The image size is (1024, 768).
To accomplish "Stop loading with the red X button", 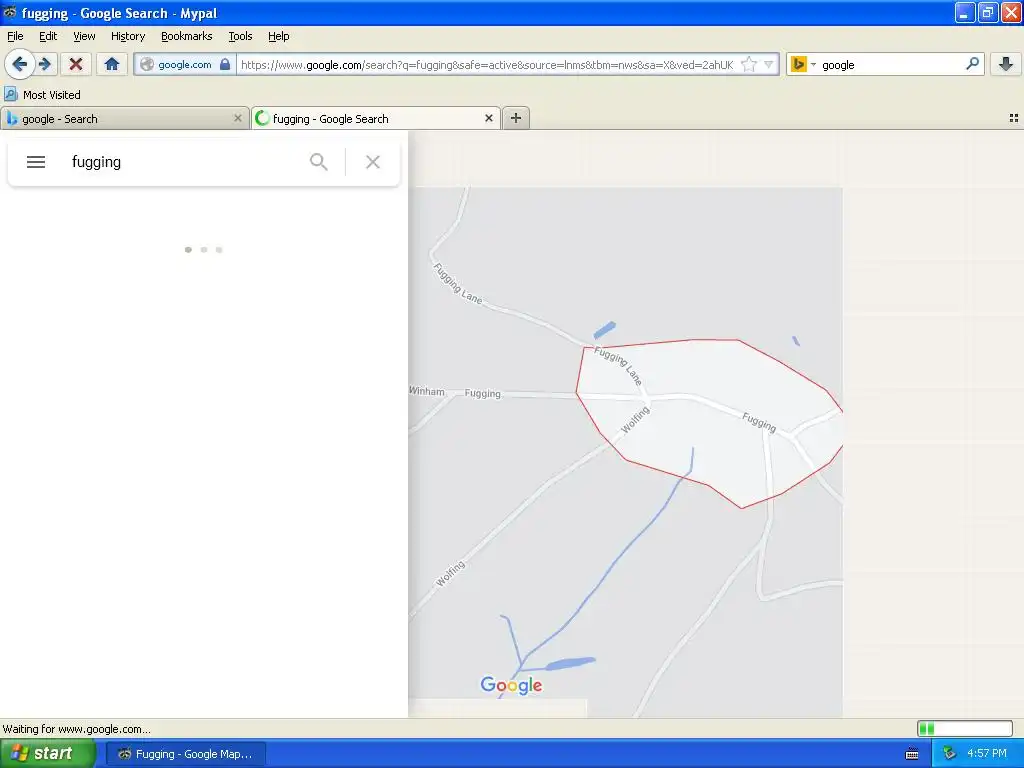I will [x=76, y=64].
